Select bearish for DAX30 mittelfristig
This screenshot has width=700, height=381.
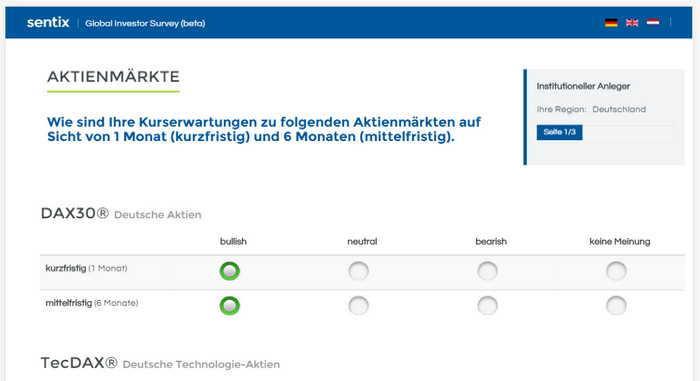[x=488, y=306]
